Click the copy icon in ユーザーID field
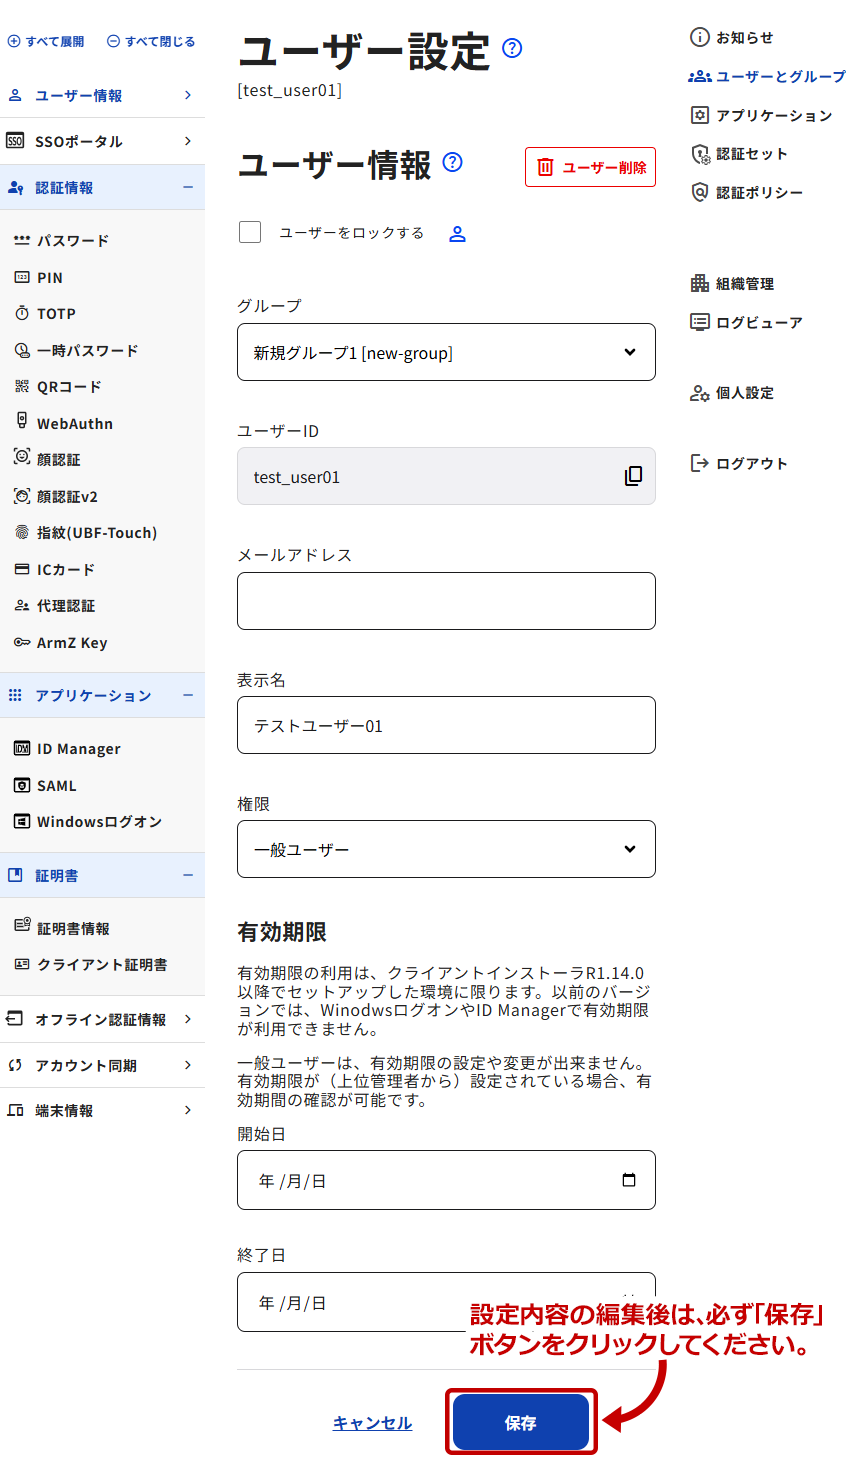The height and width of the screenshot is (1457, 846). (633, 476)
